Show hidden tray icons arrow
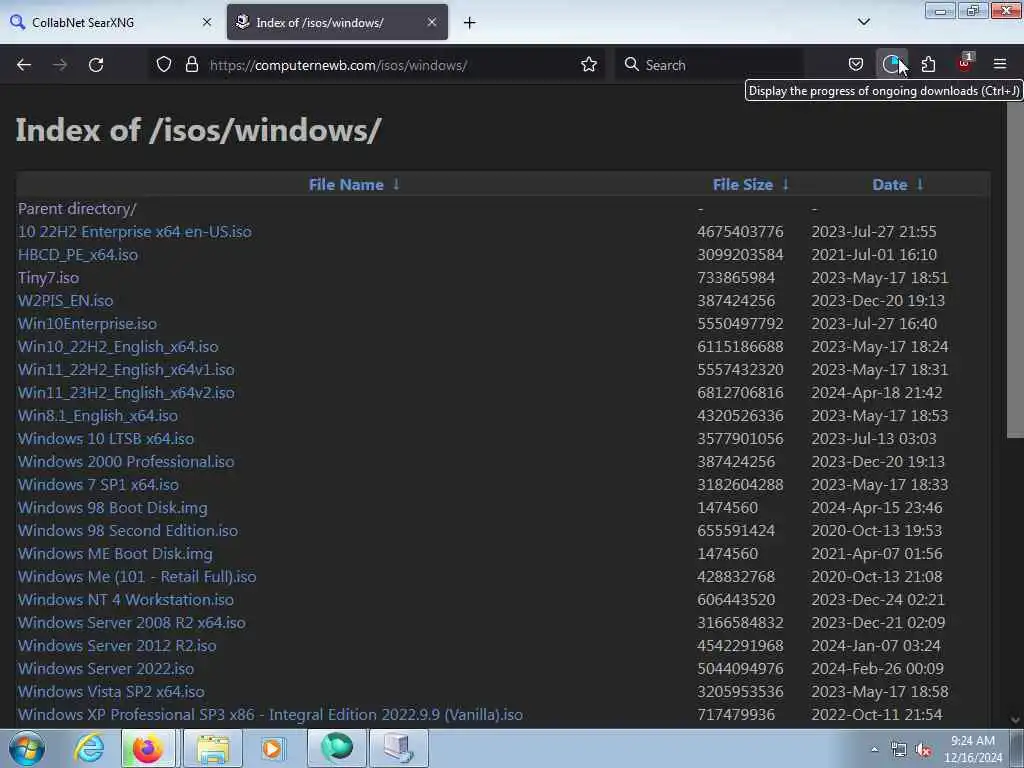 click(874, 750)
